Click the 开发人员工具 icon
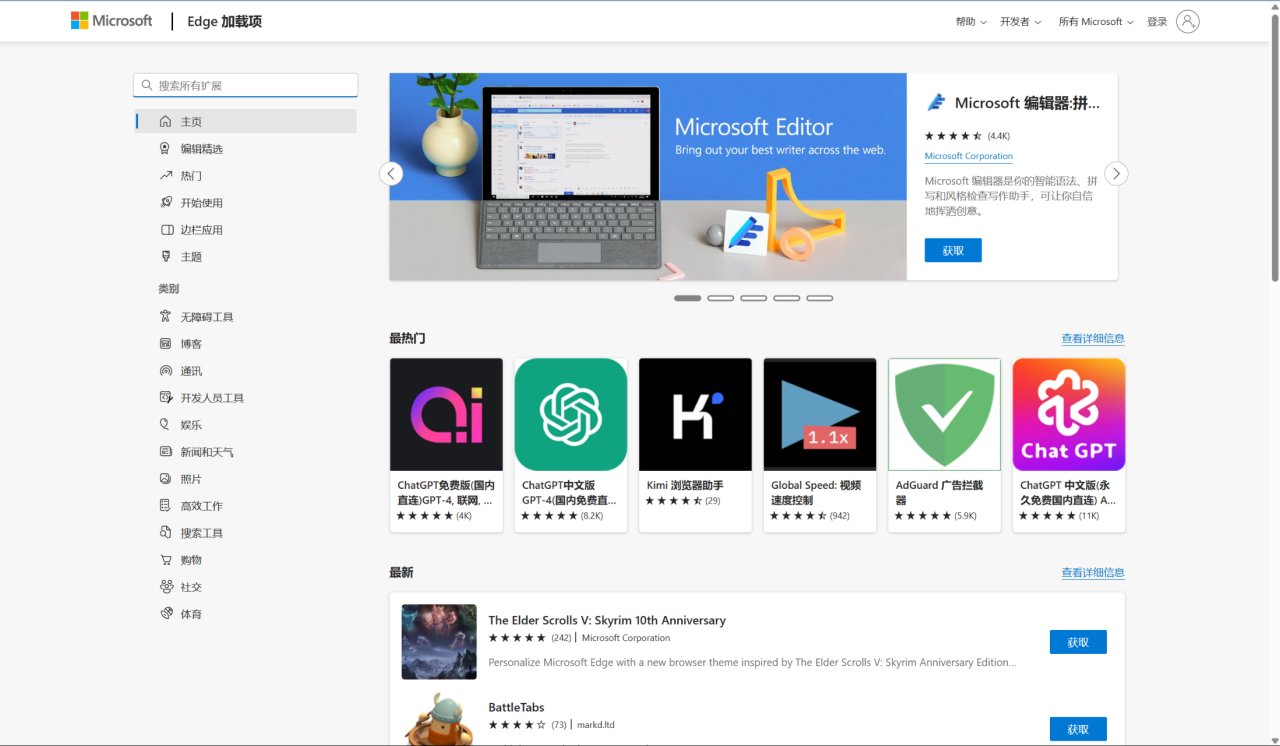Viewport: 1280px width, 746px height. click(166, 397)
